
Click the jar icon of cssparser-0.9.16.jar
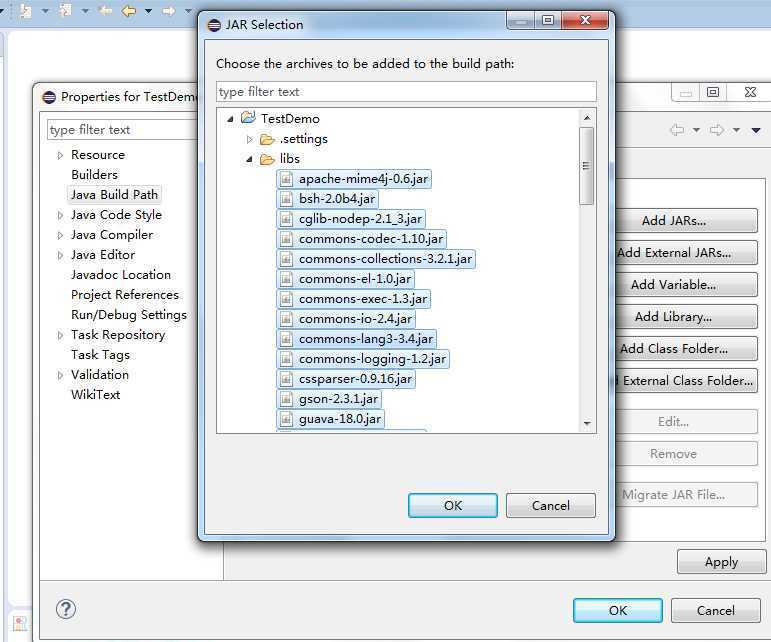tap(286, 379)
